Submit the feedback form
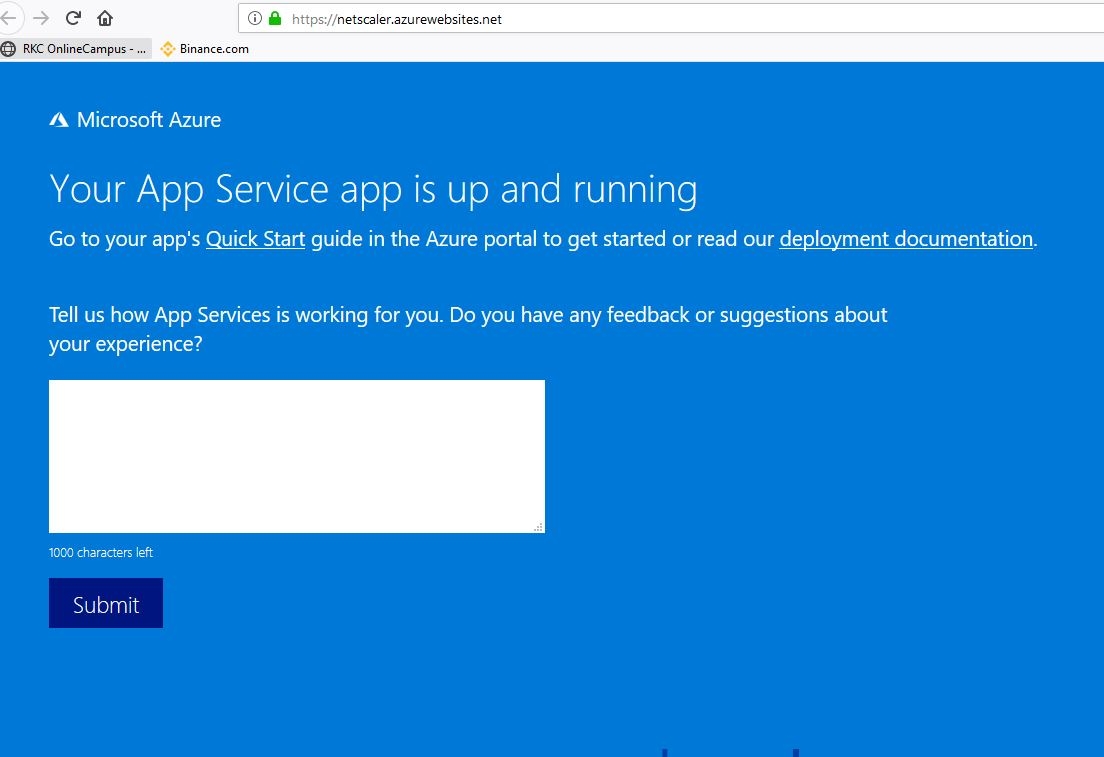The height and width of the screenshot is (757, 1104). 106,603
